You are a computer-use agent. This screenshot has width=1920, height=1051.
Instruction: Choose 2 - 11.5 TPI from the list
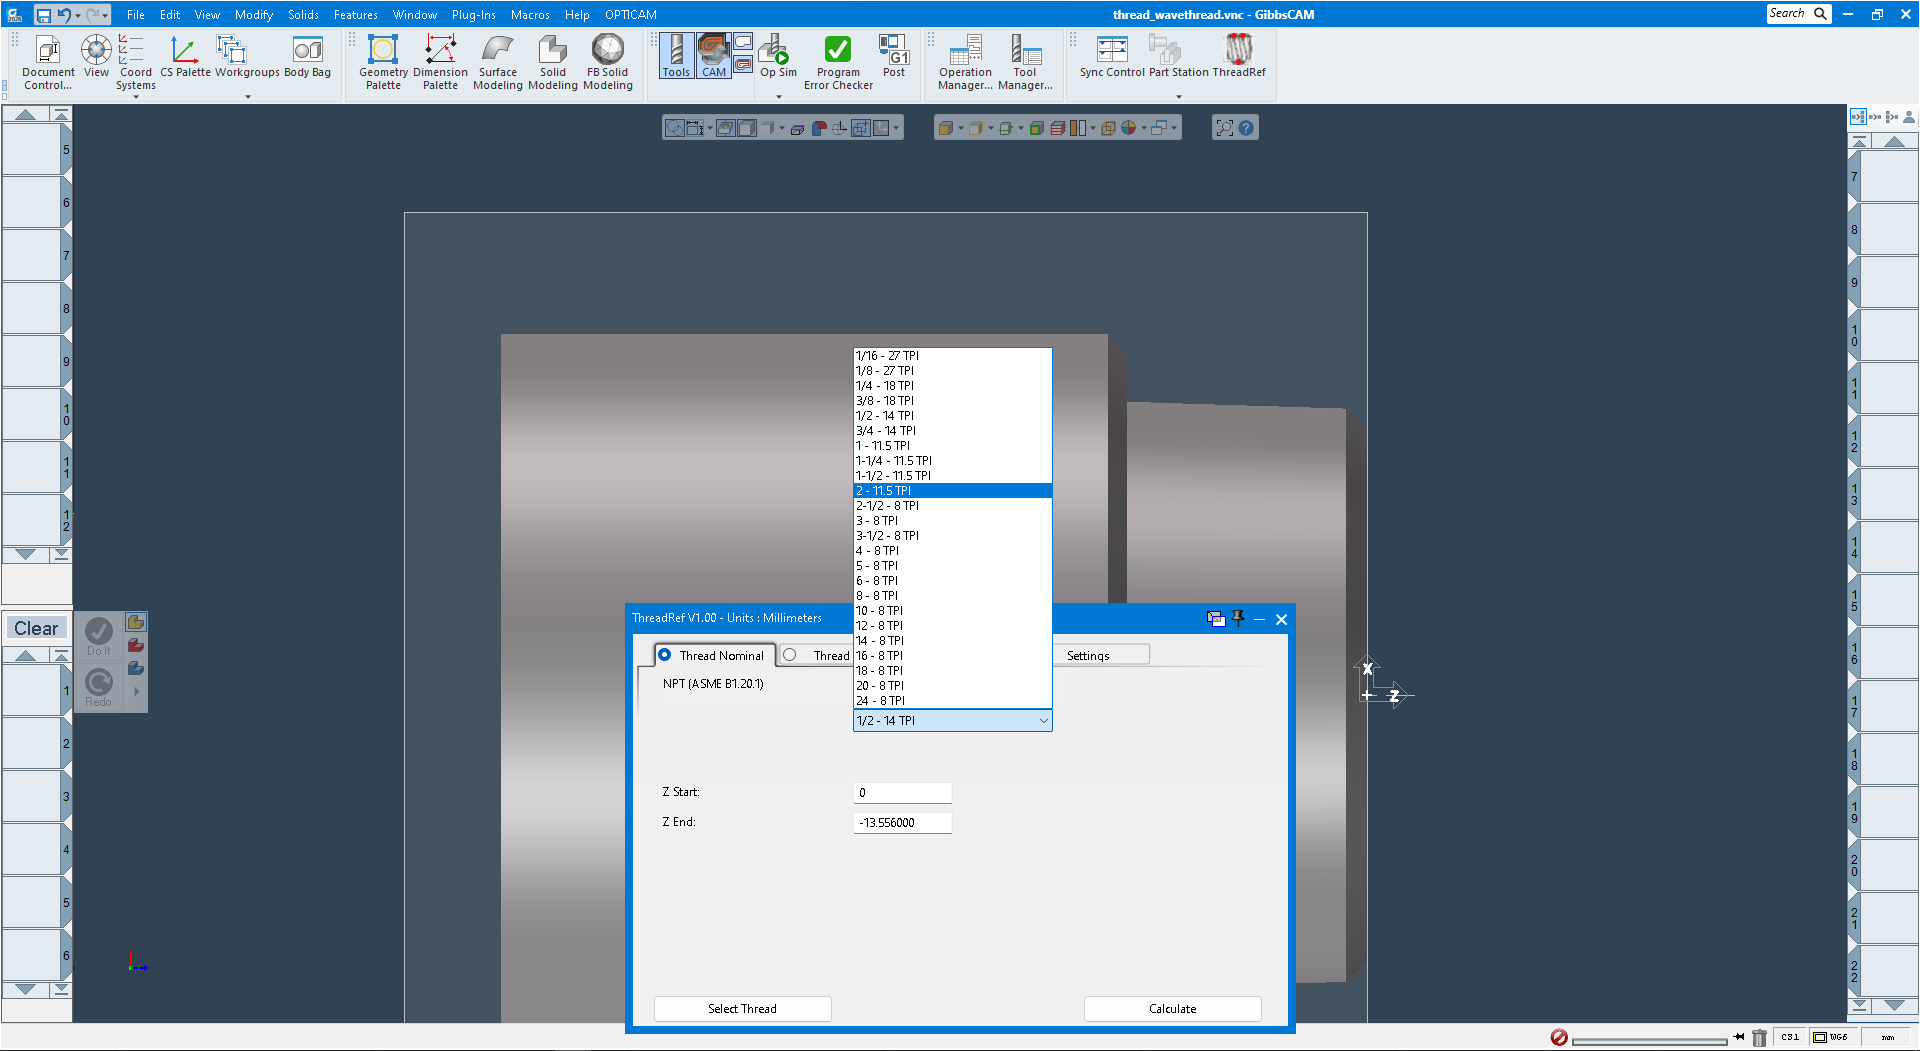tap(952, 490)
